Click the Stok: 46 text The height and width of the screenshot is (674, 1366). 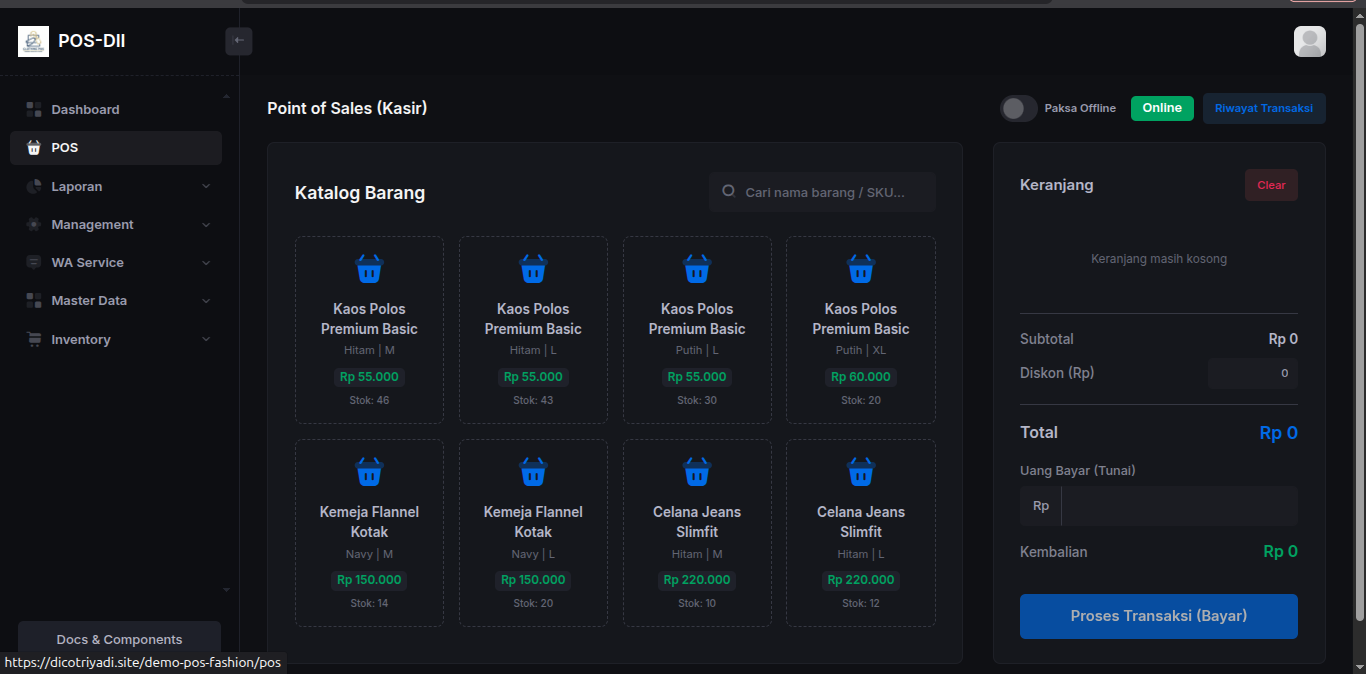coord(369,400)
